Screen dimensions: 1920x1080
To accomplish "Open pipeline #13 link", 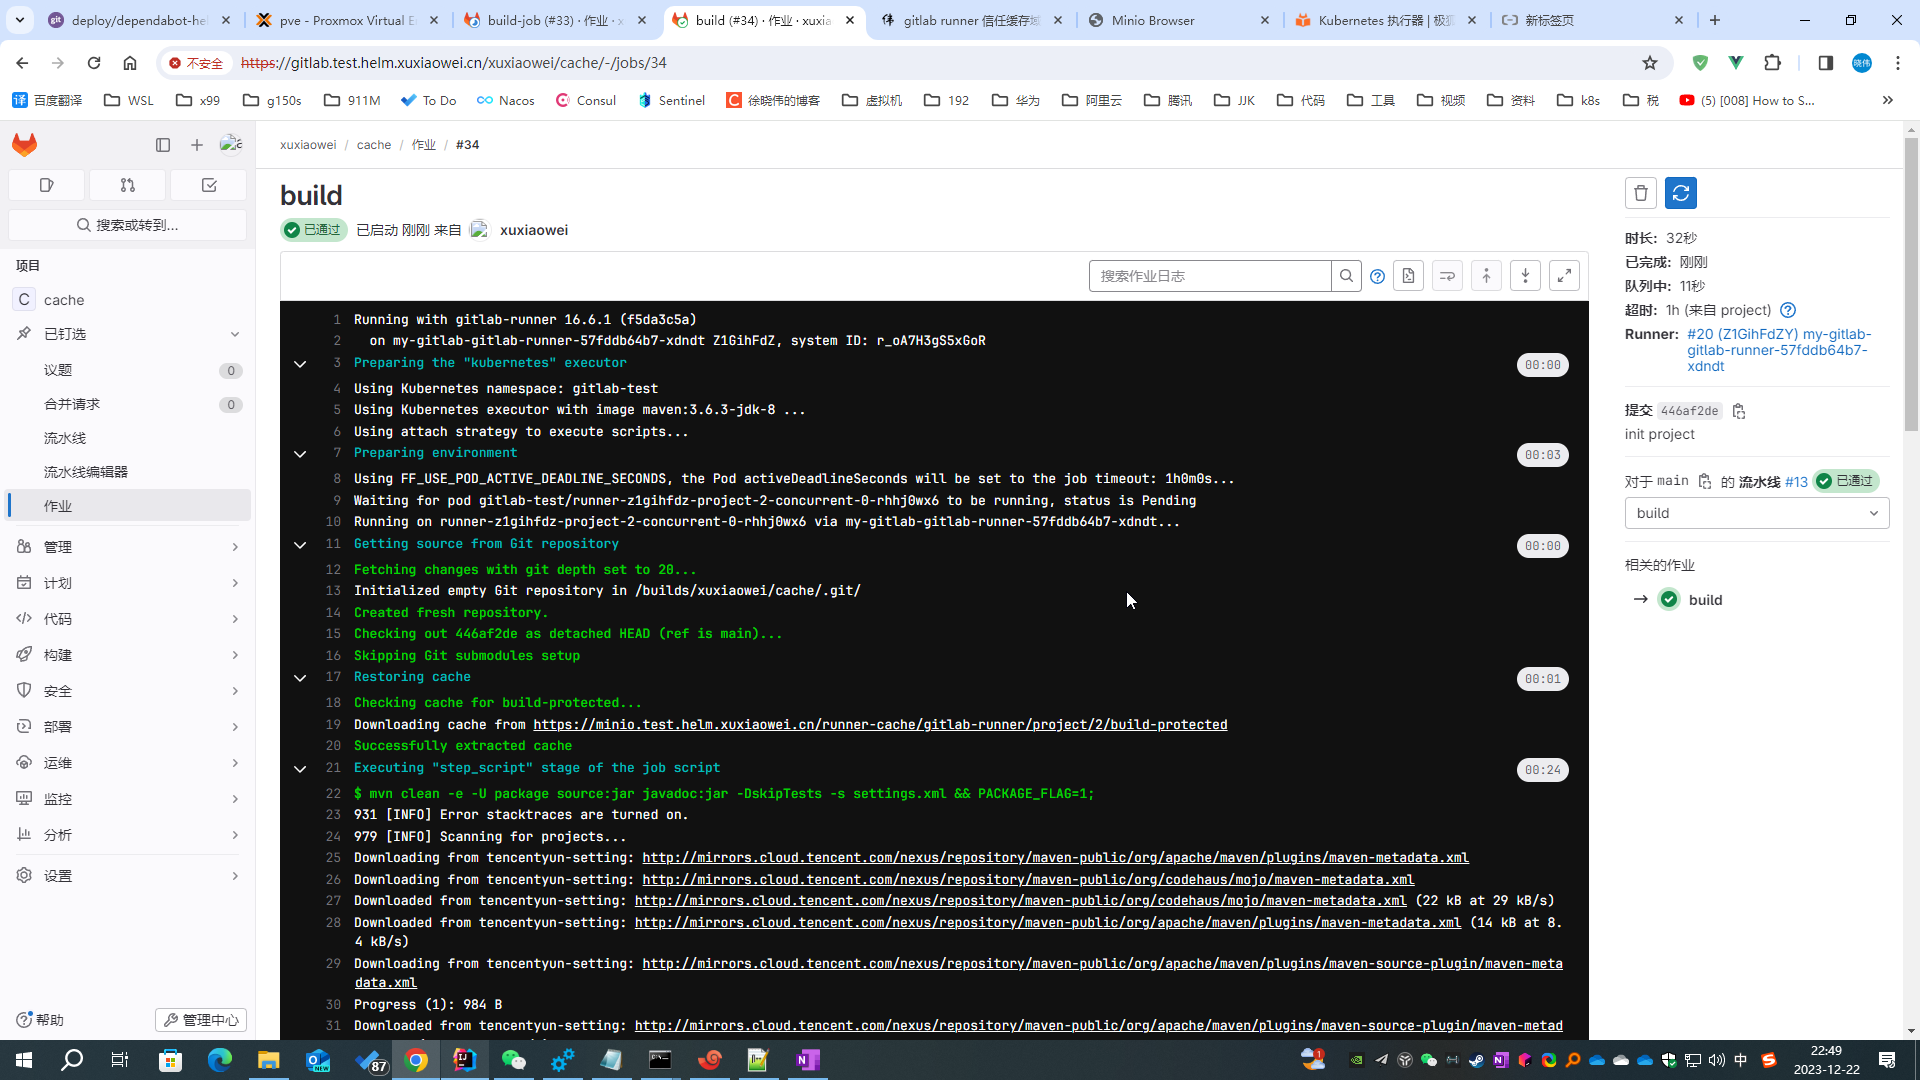I will [1796, 482].
